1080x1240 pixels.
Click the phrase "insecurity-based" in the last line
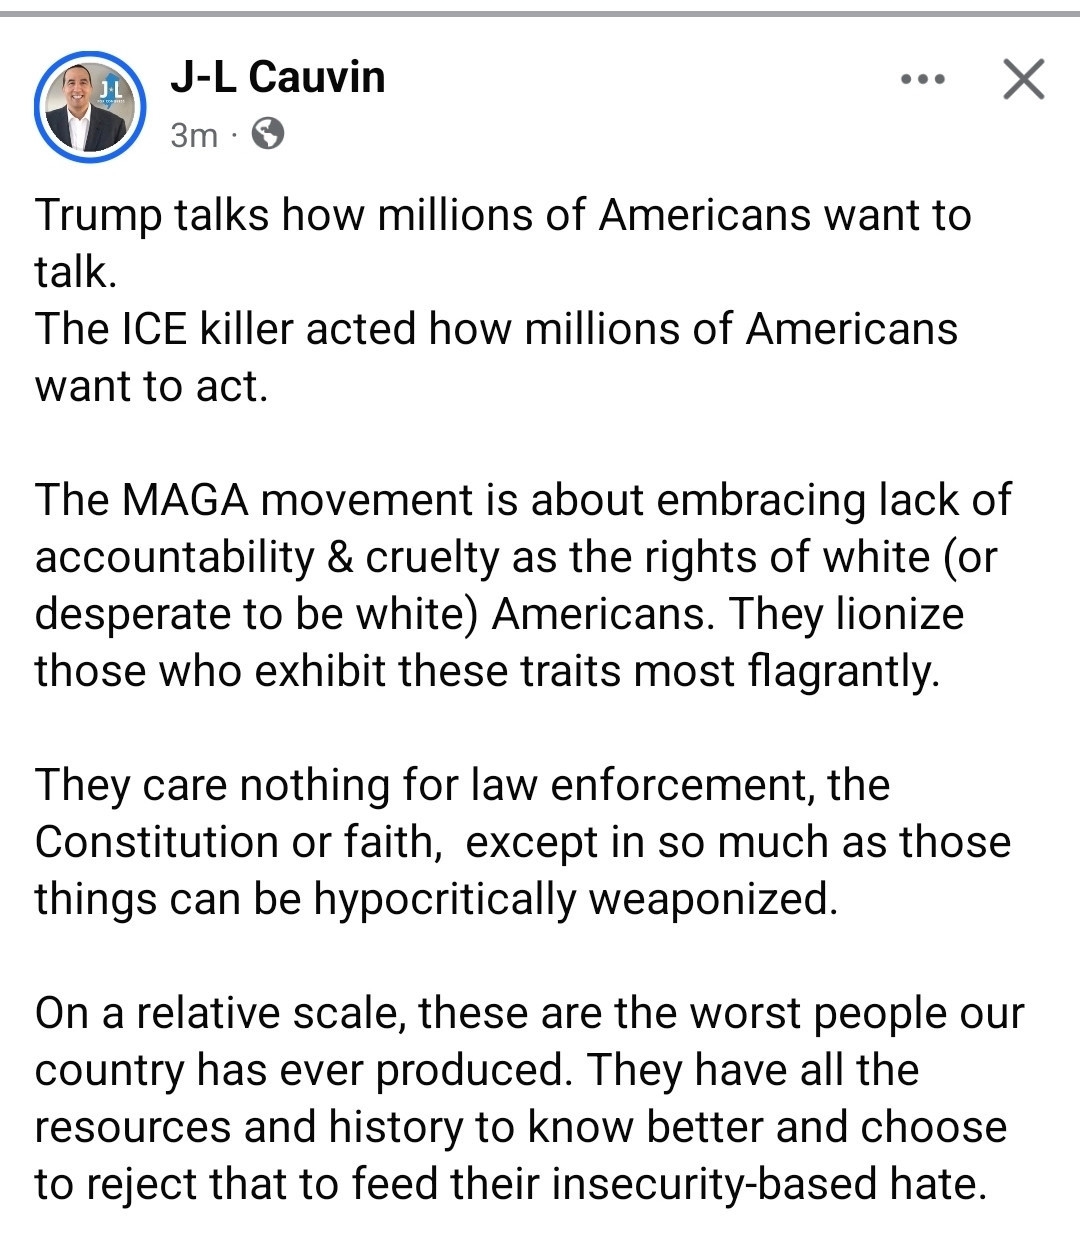coord(714,1184)
